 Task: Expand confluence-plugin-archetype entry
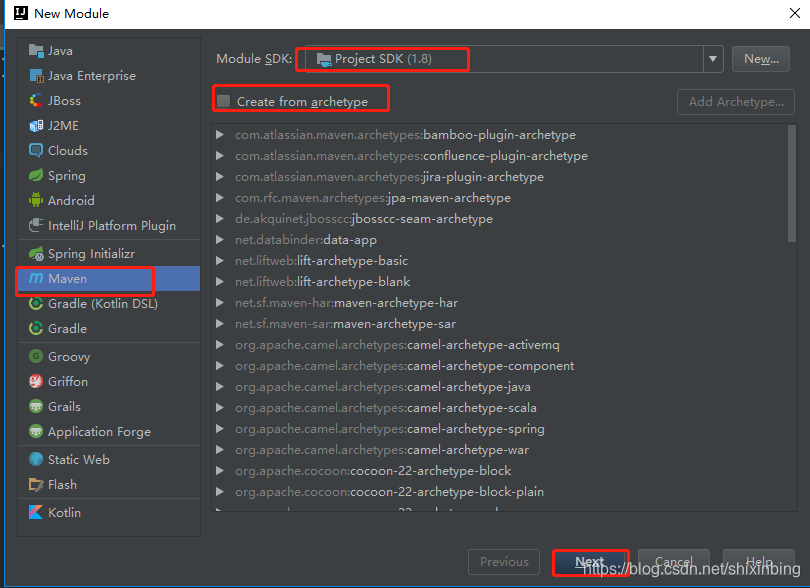pos(220,156)
